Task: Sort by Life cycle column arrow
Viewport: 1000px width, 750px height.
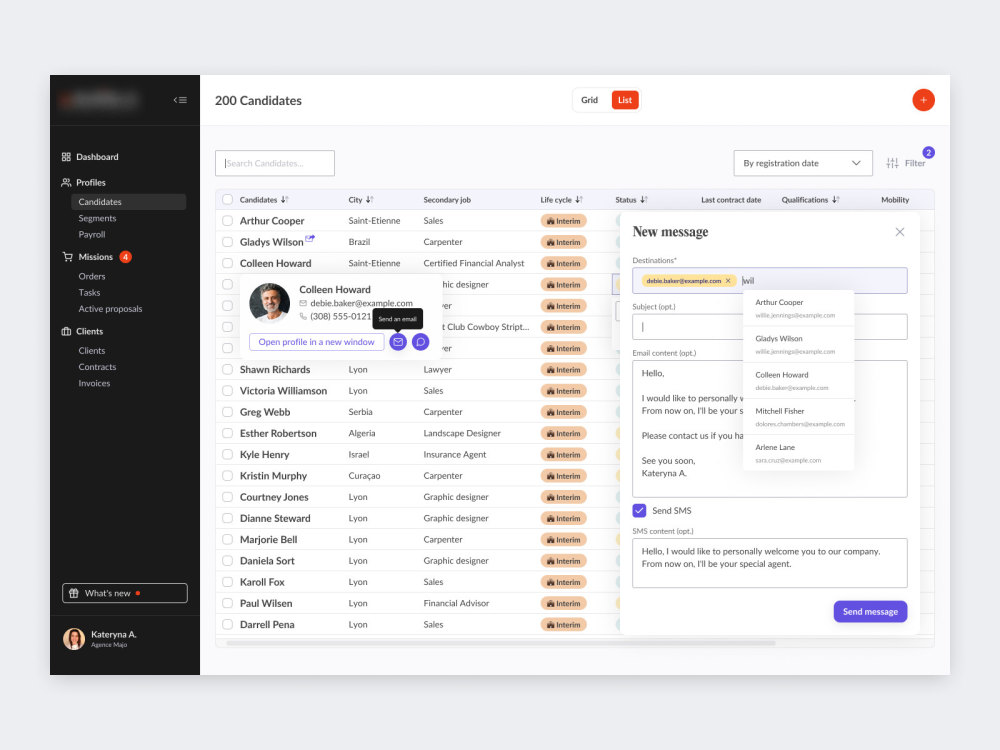Action: point(578,200)
